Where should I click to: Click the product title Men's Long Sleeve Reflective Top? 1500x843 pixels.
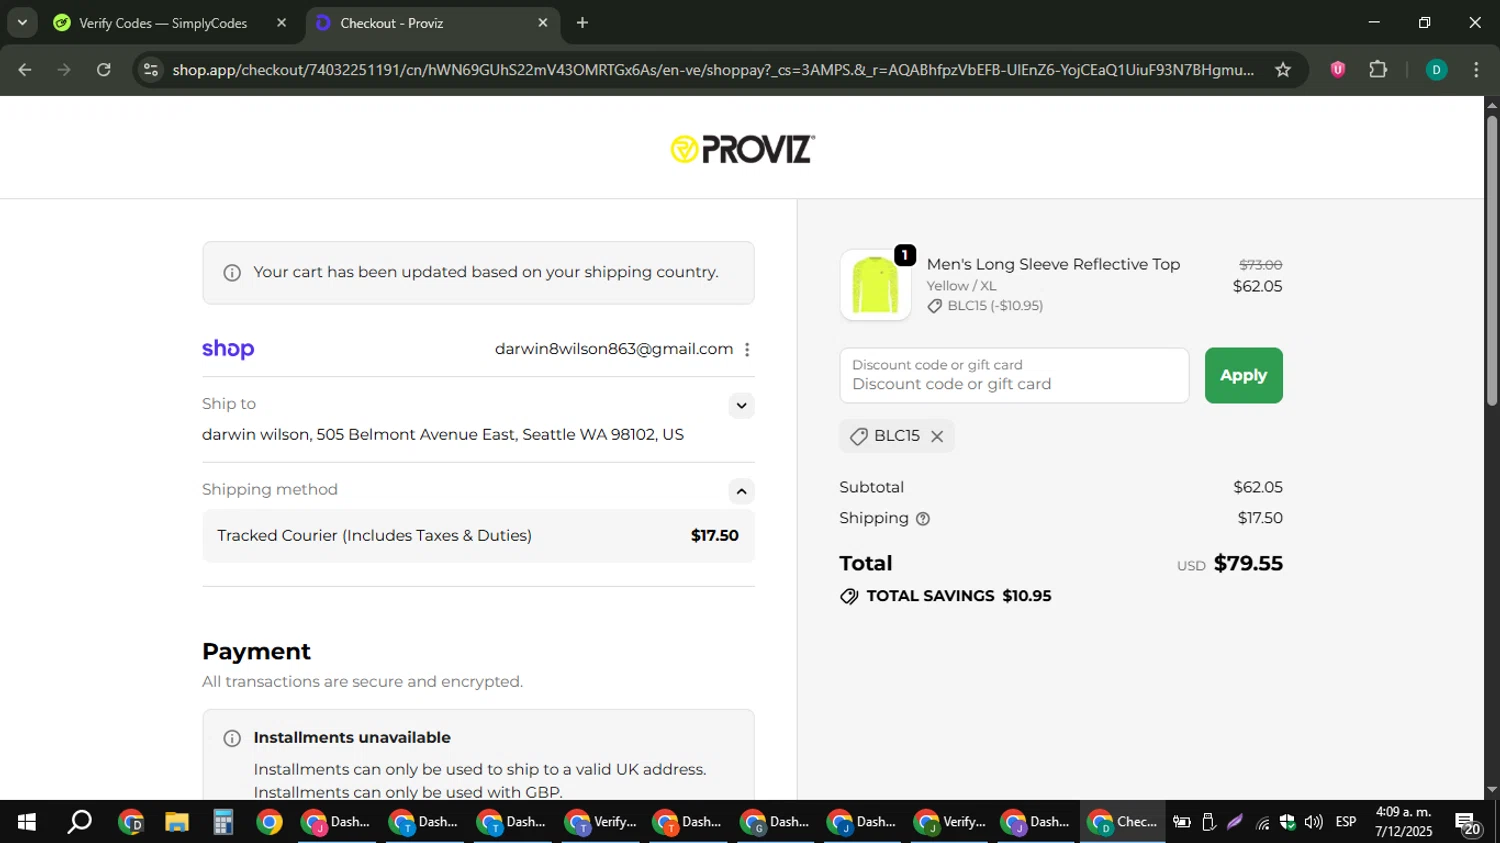pyautogui.click(x=1053, y=264)
